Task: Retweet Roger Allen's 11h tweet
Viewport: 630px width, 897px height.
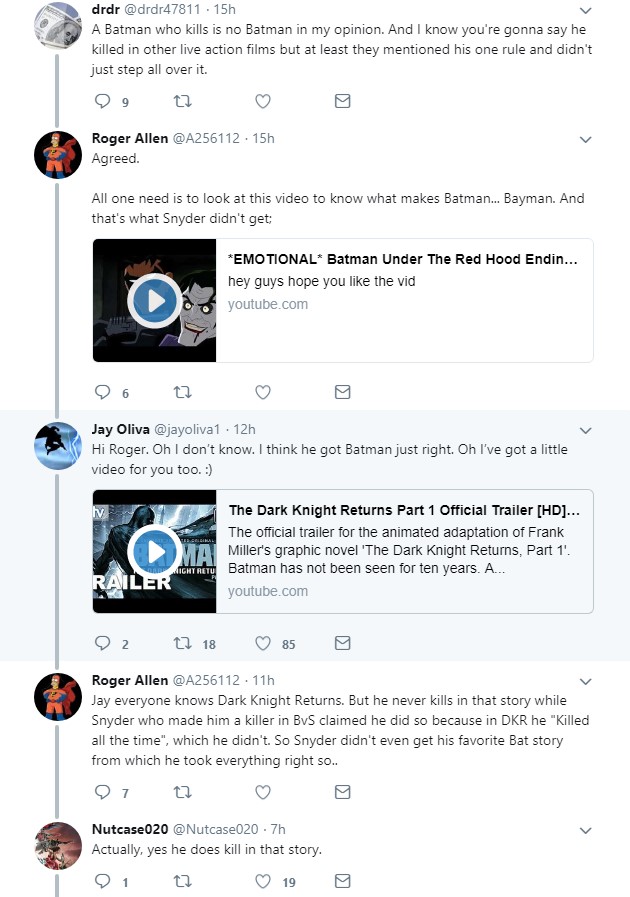Action: (x=183, y=792)
